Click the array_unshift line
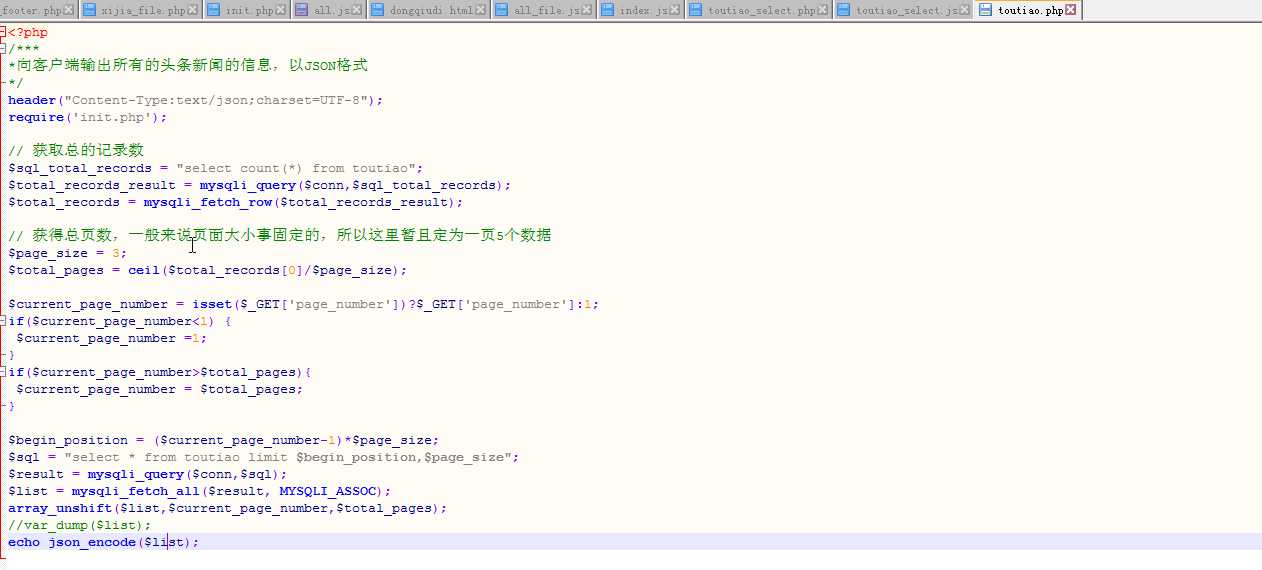The image size is (1262, 570). point(227,508)
